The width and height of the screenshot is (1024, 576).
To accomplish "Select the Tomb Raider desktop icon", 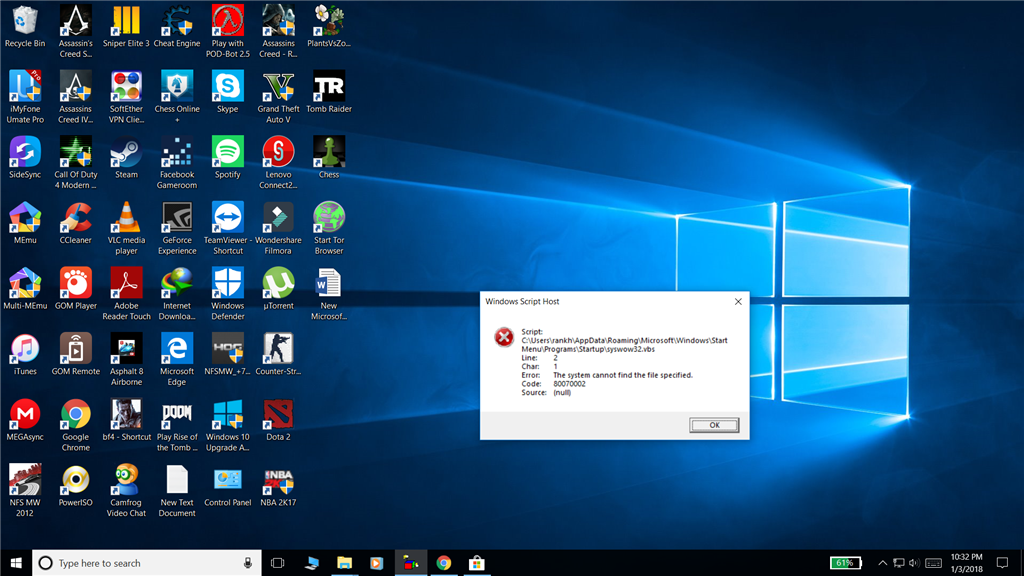I will [x=329, y=92].
